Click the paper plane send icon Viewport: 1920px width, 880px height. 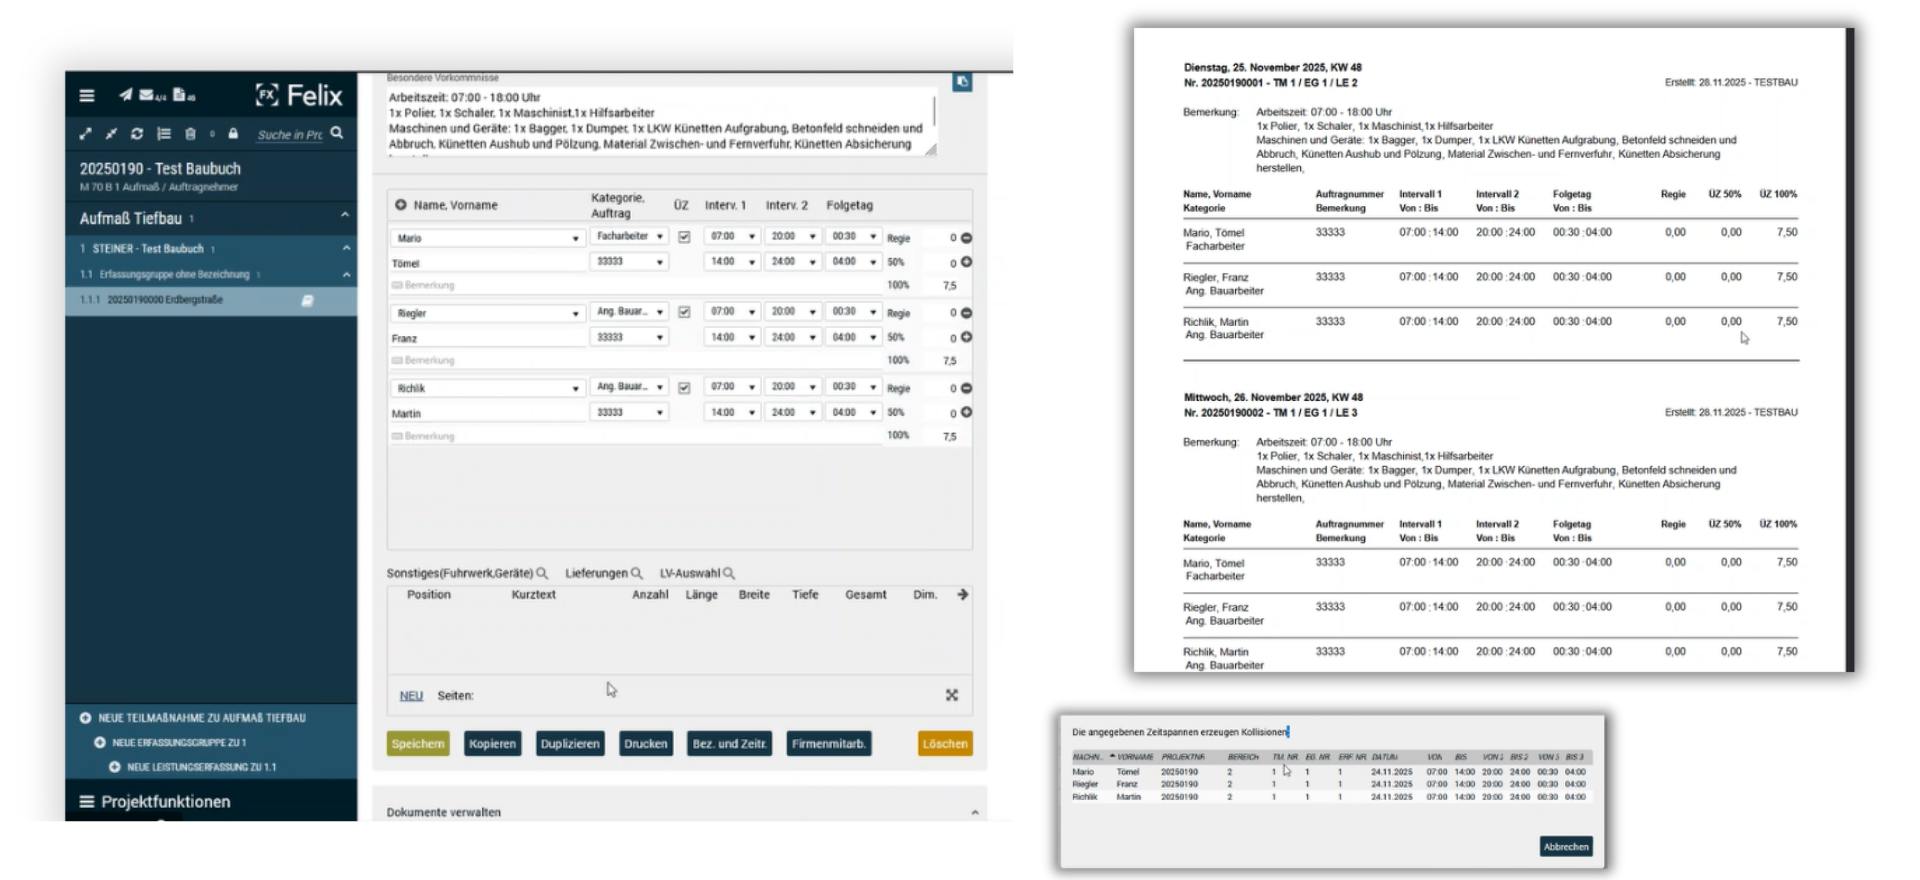click(125, 95)
